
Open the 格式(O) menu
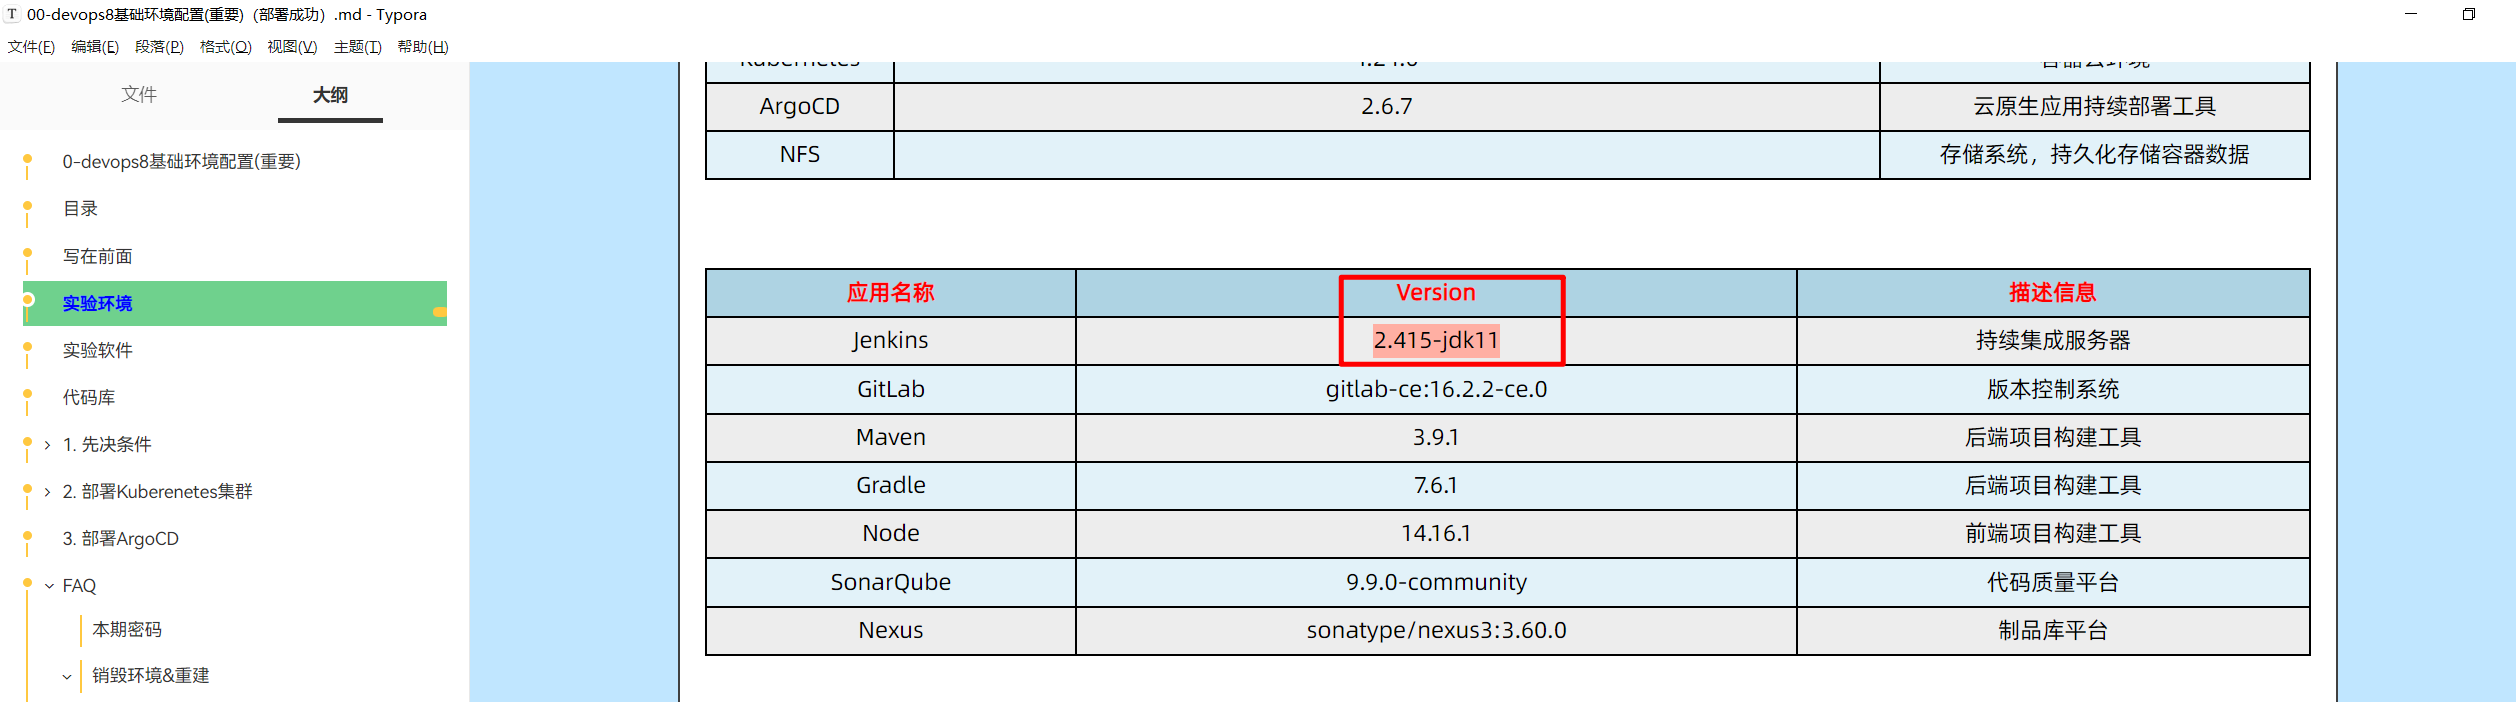[x=225, y=47]
